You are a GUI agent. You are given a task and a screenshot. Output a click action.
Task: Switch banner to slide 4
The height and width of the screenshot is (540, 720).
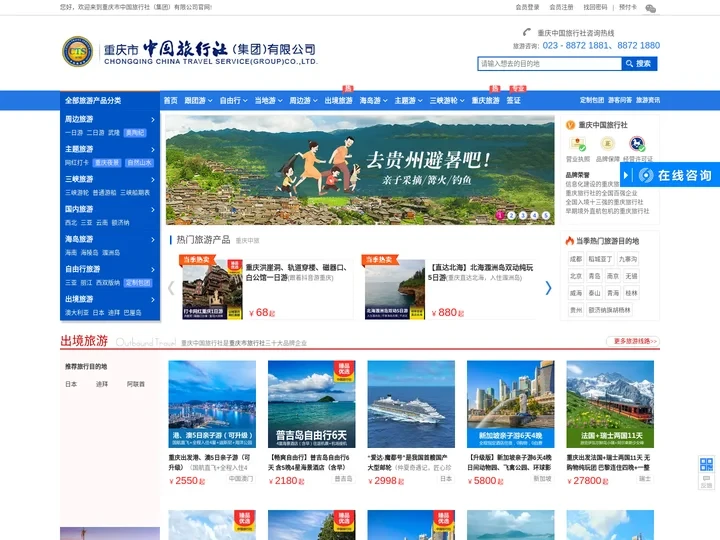[534, 215]
